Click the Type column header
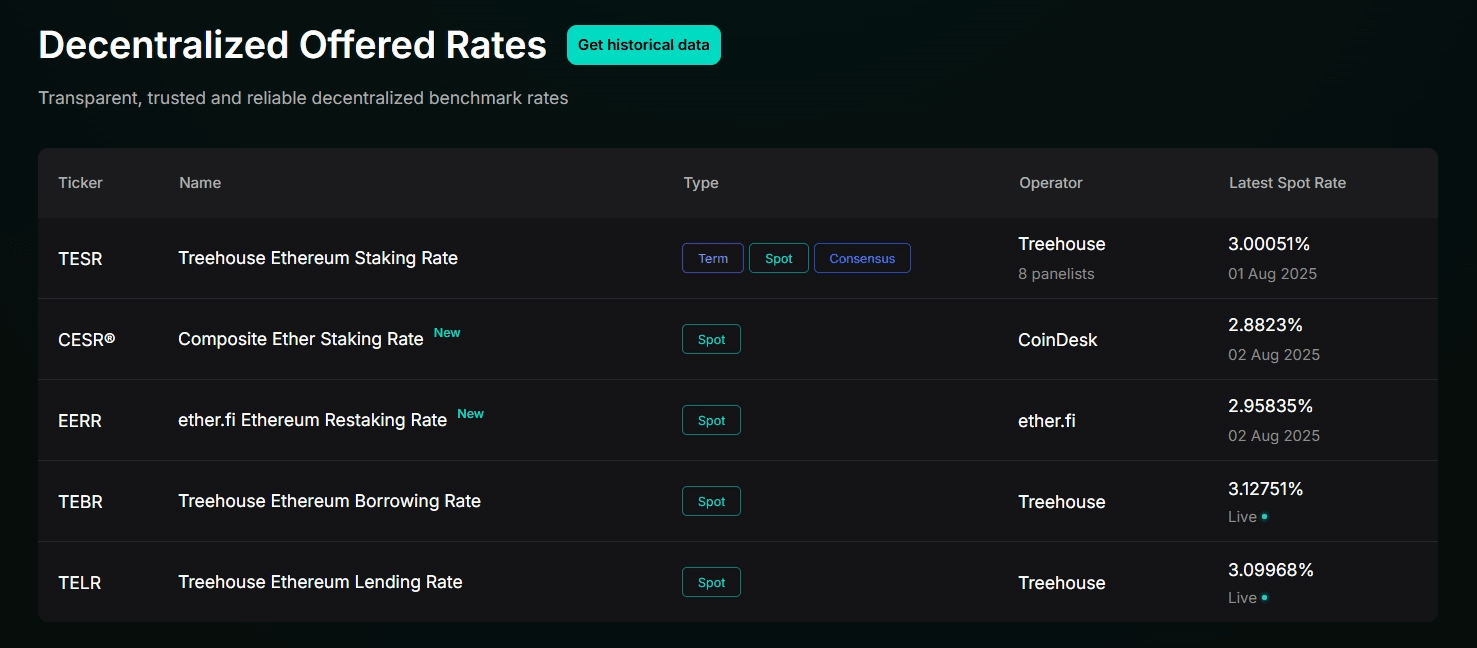Image resolution: width=1477 pixels, height=648 pixels. click(x=701, y=183)
